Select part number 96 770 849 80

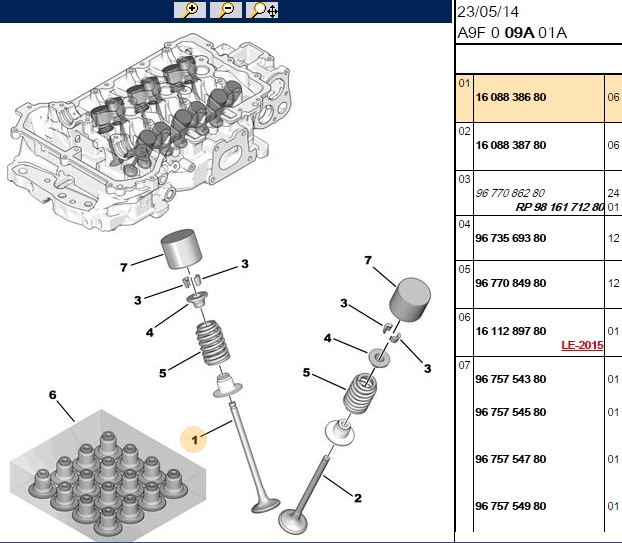click(511, 283)
